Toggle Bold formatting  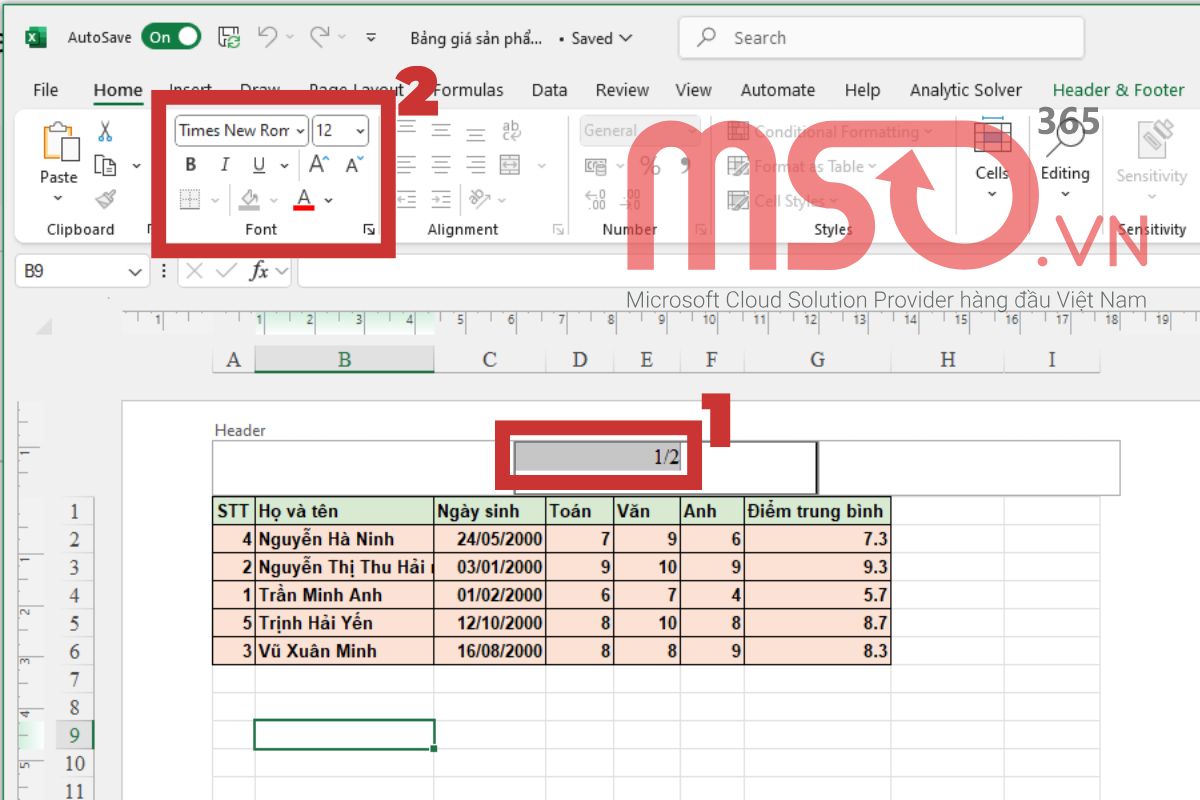click(x=191, y=165)
